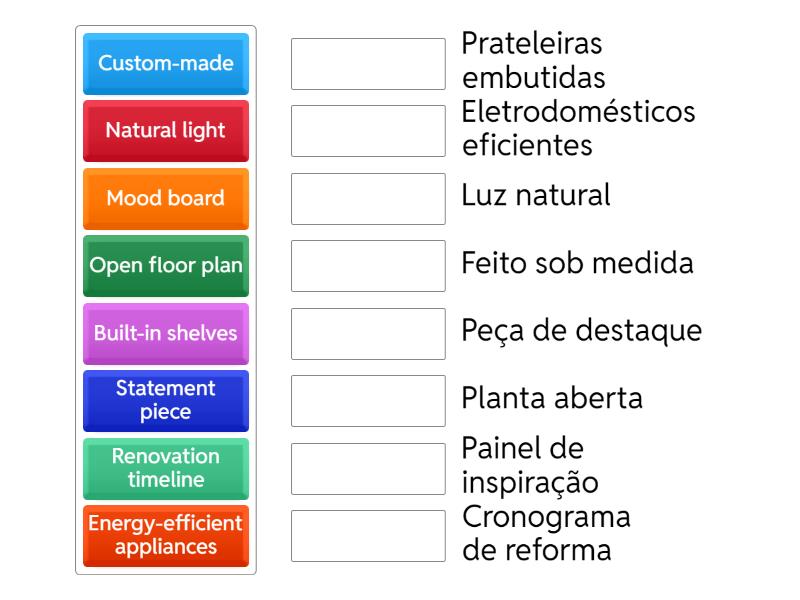Select the empty box beside Planta aberta
The height and width of the screenshot is (600, 800).
click(x=368, y=400)
